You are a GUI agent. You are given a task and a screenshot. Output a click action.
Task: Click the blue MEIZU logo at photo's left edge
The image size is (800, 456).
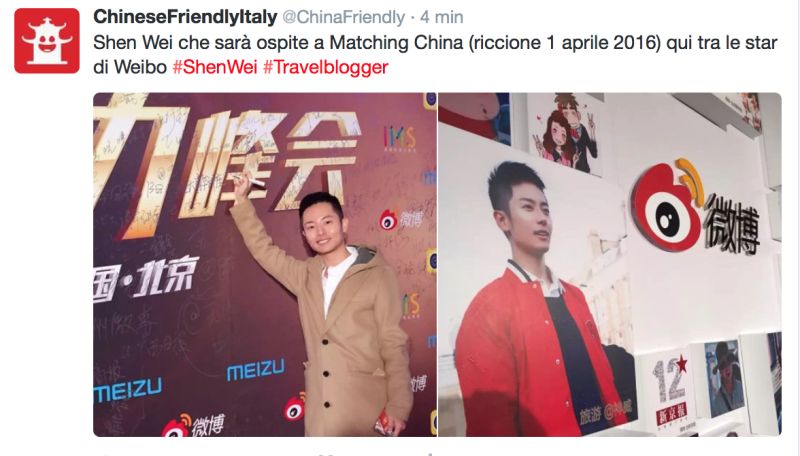pos(128,391)
